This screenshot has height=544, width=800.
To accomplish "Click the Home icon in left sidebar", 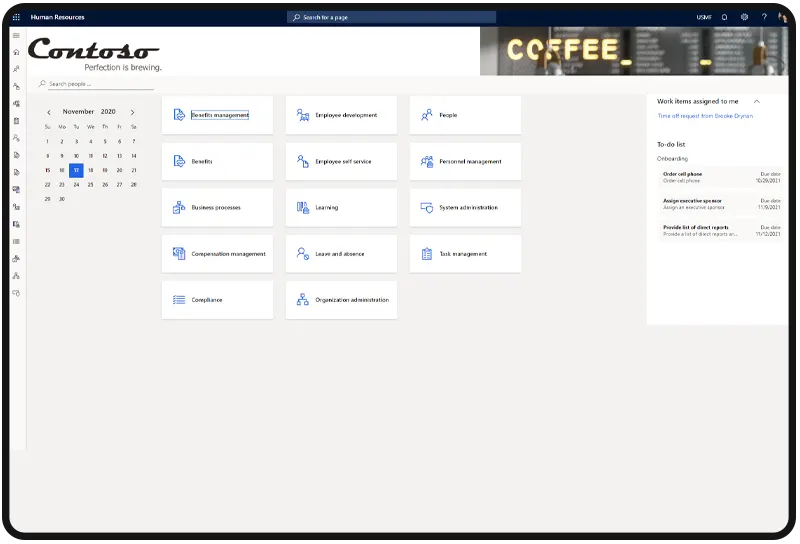I will point(16,52).
